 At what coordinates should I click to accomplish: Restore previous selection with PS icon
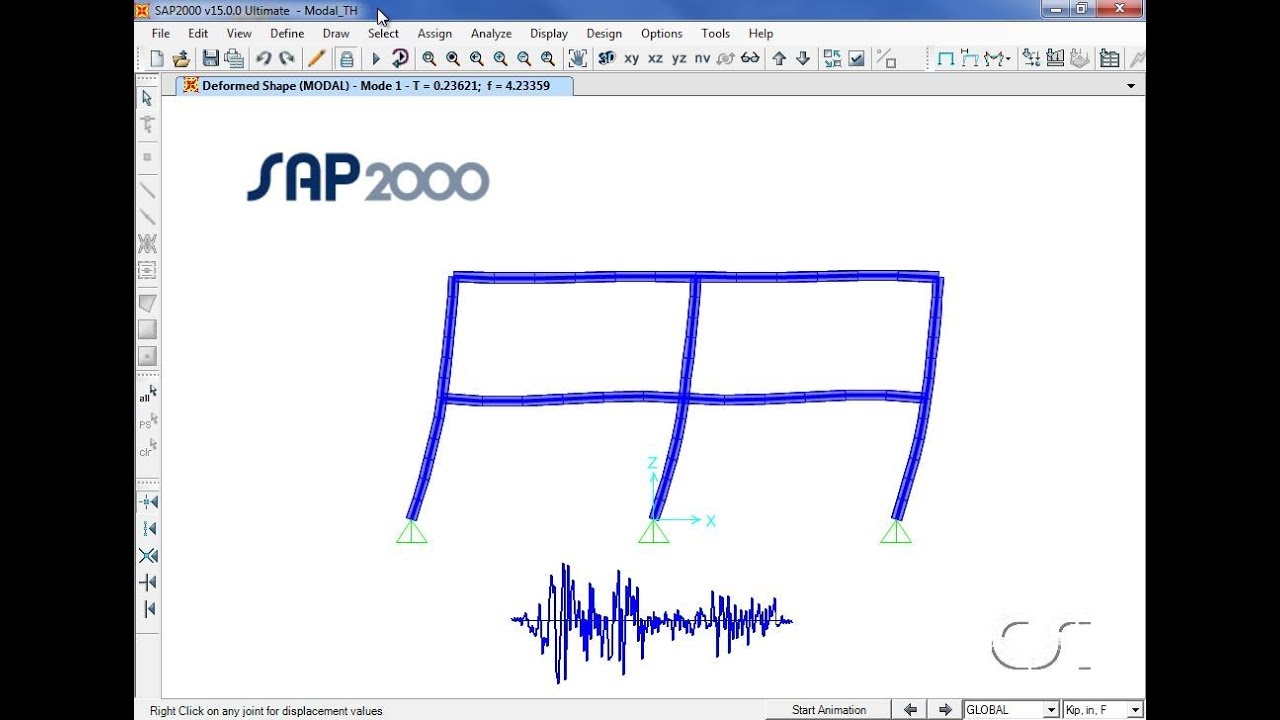[147, 421]
